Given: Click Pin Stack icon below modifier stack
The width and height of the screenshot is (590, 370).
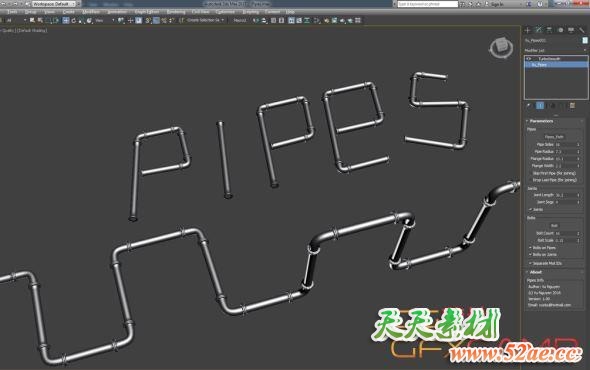Looking at the screenshot, I should click(x=529, y=106).
